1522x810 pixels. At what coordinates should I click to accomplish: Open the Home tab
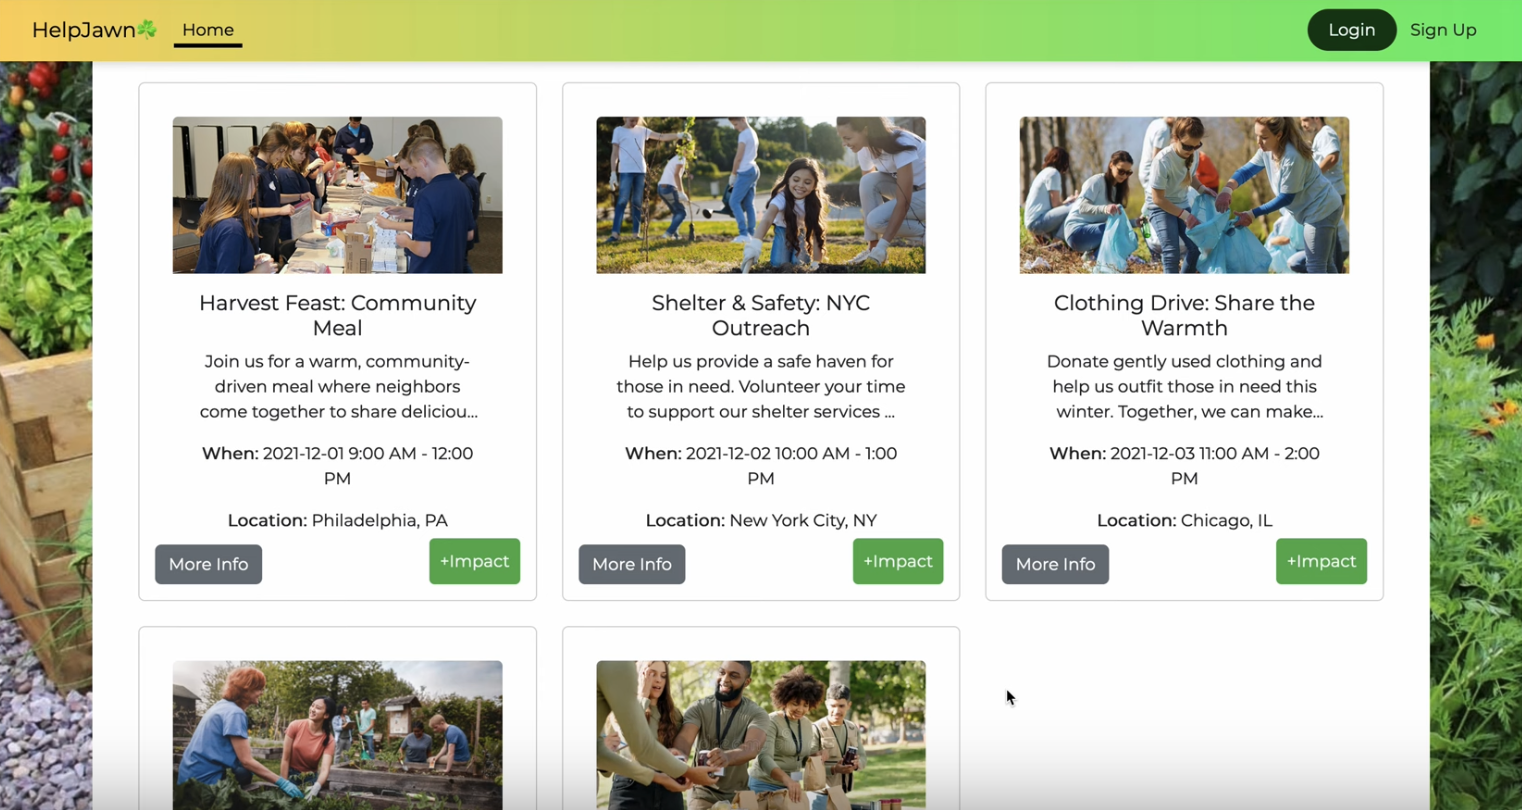tap(208, 30)
